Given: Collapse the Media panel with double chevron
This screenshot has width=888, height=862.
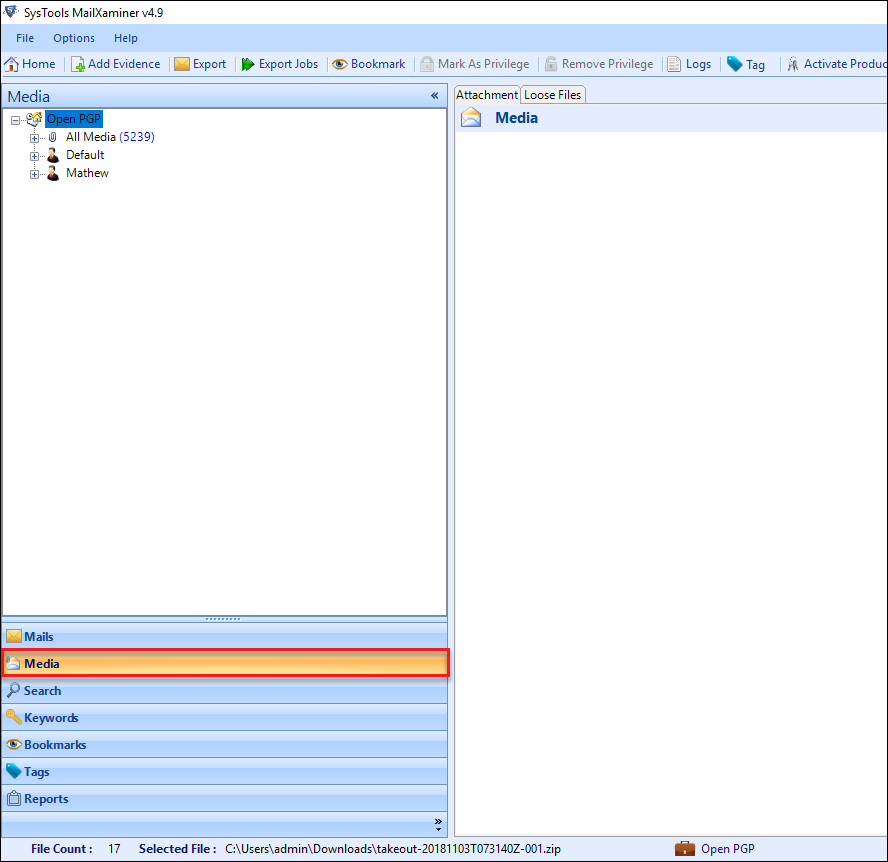Looking at the screenshot, I should 434,96.
